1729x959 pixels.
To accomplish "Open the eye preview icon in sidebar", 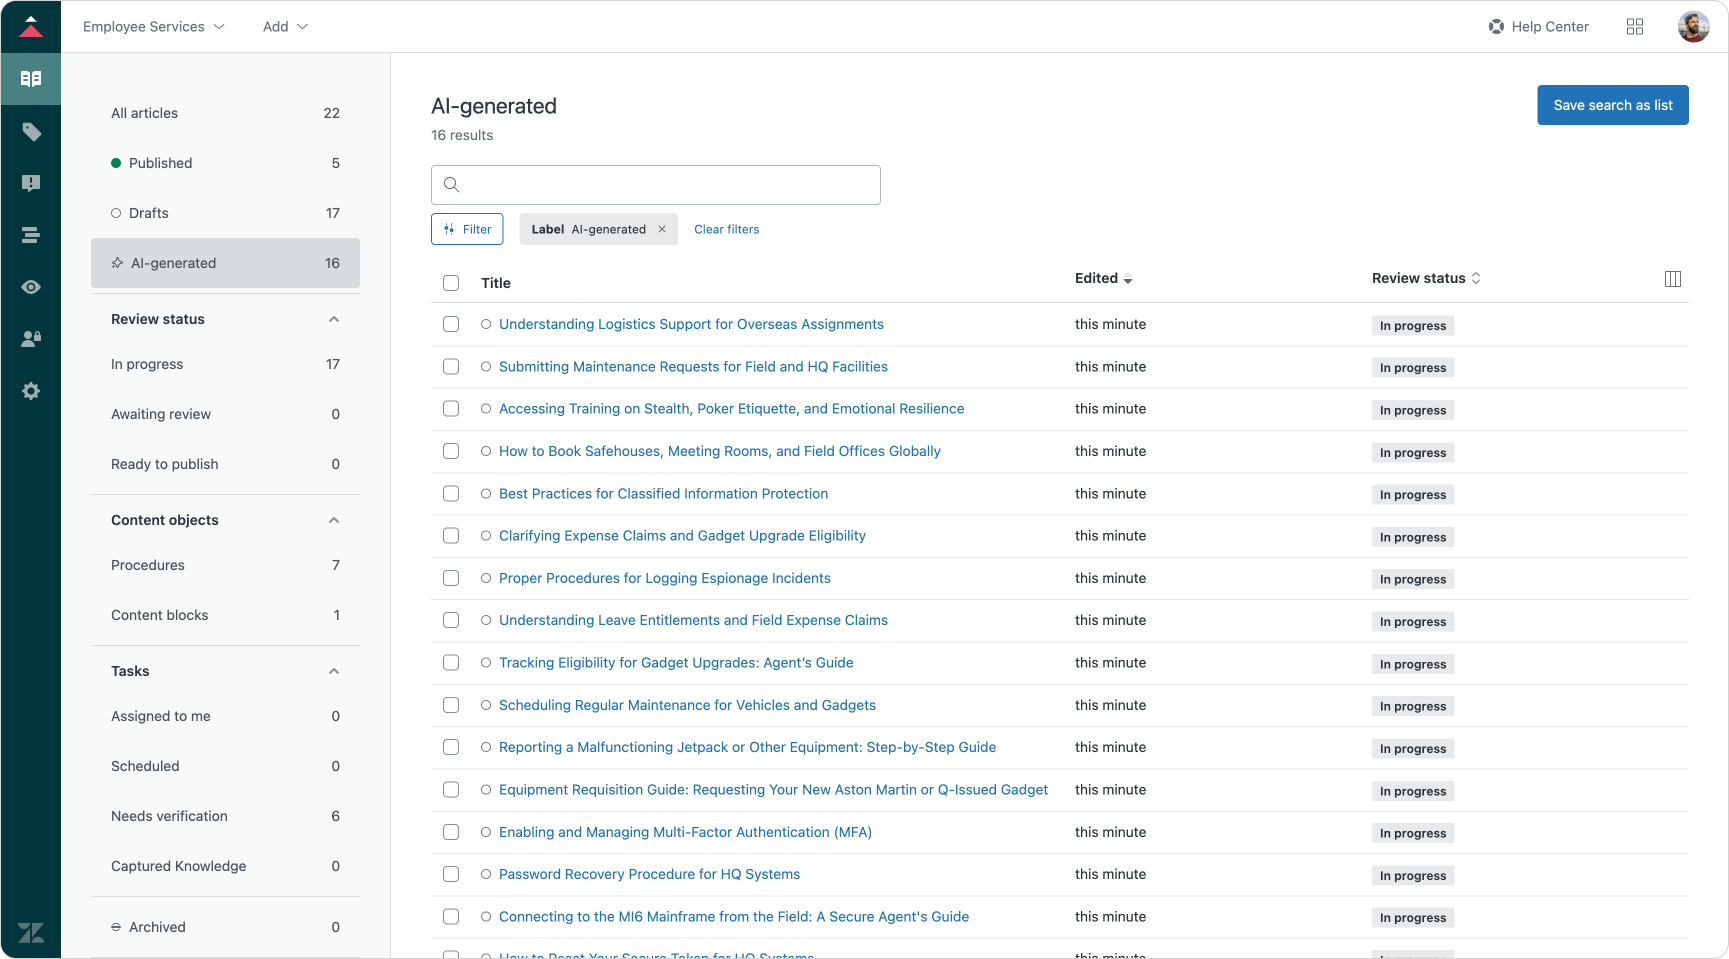I will pyautogui.click(x=31, y=287).
